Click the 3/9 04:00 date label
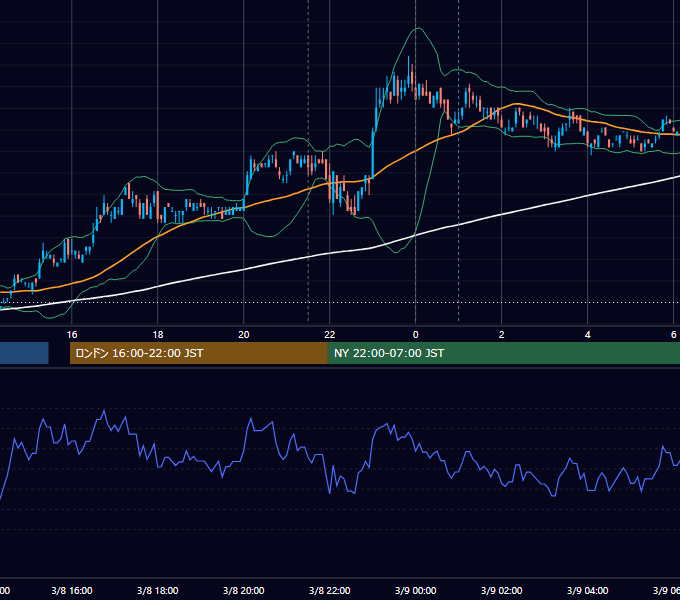 [x=587, y=590]
